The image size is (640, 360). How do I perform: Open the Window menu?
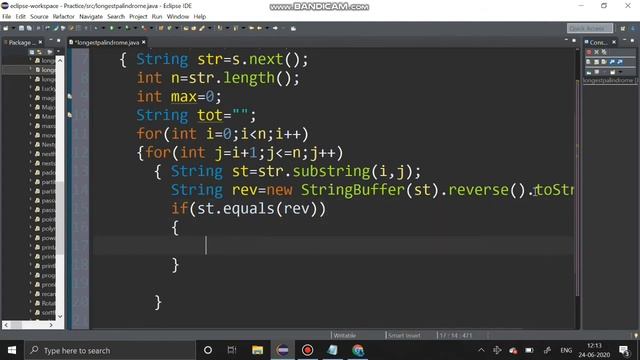(x=178, y=16)
